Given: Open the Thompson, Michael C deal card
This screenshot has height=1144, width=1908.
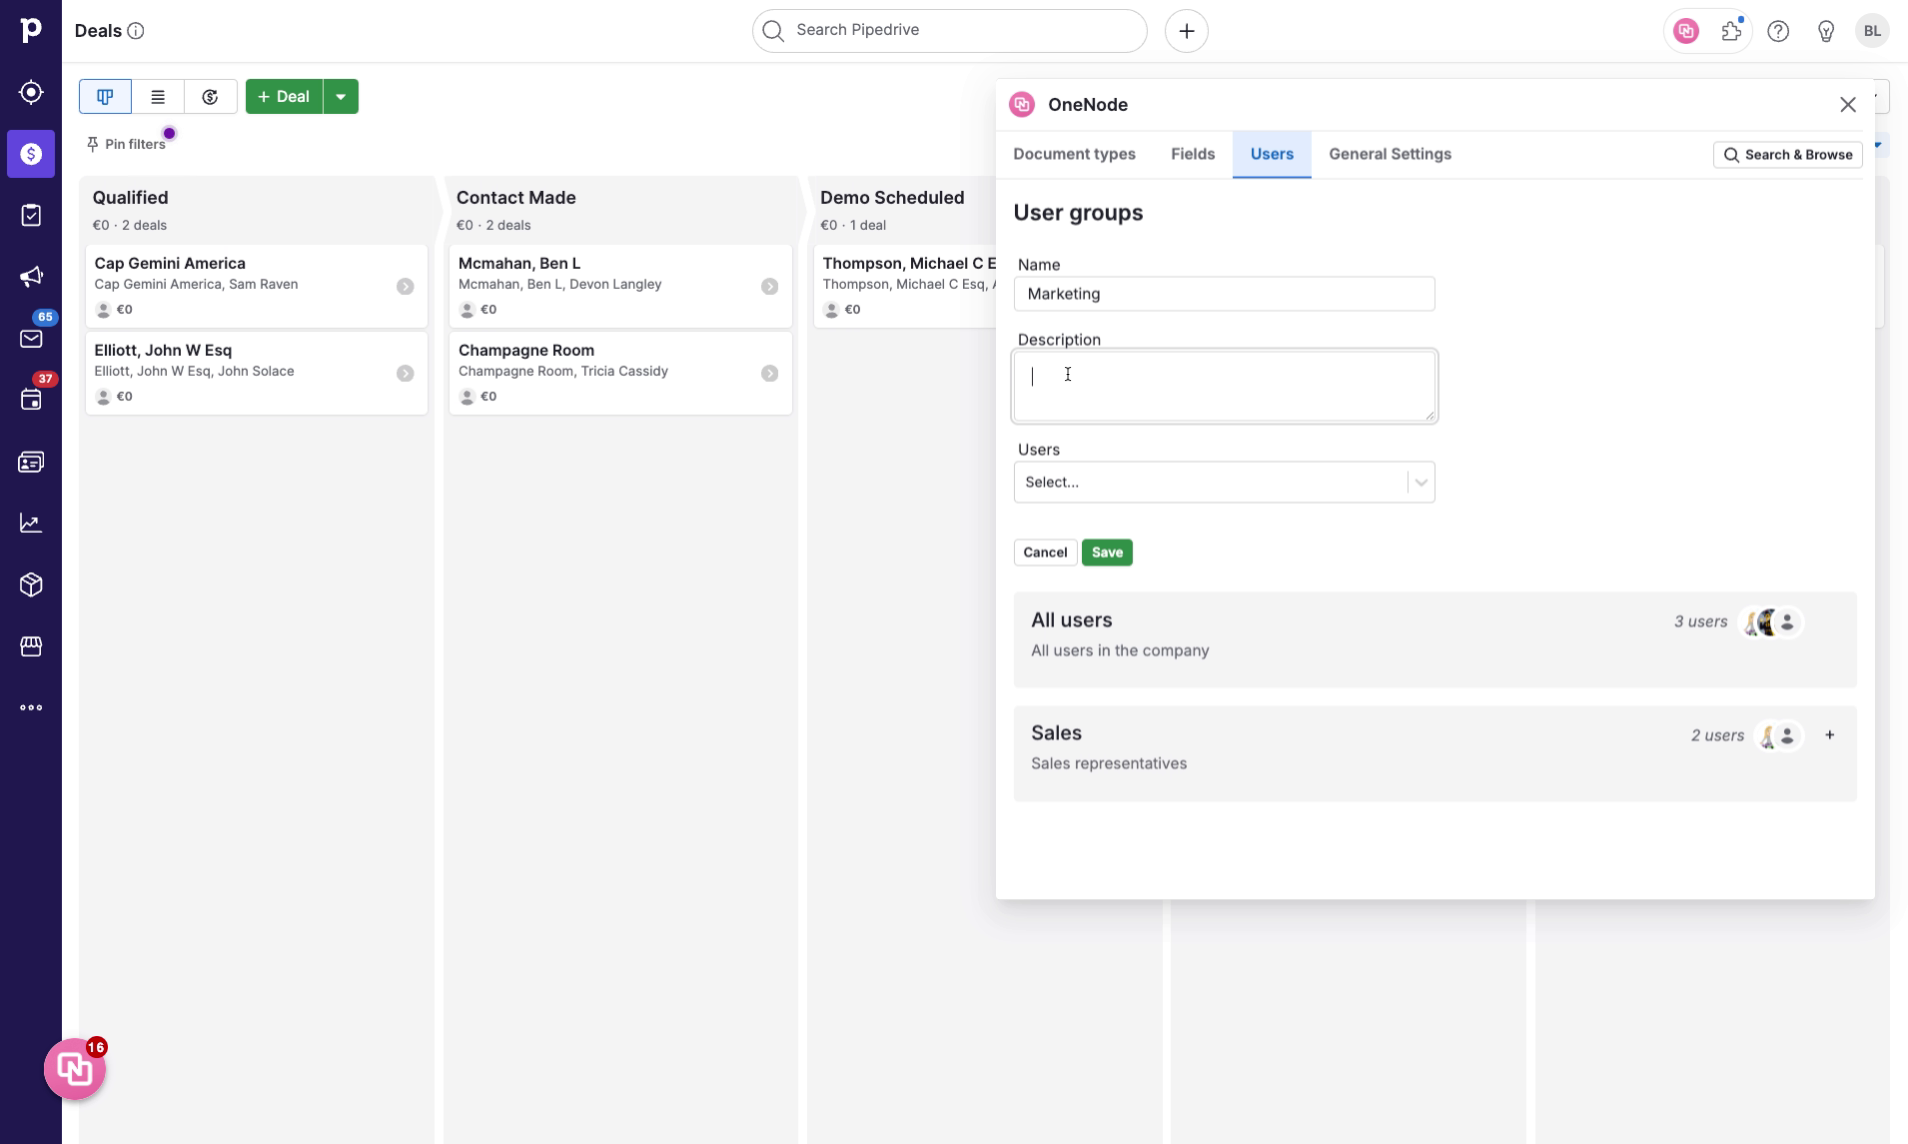Looking at the screenshot, I should tap(905, 287).
